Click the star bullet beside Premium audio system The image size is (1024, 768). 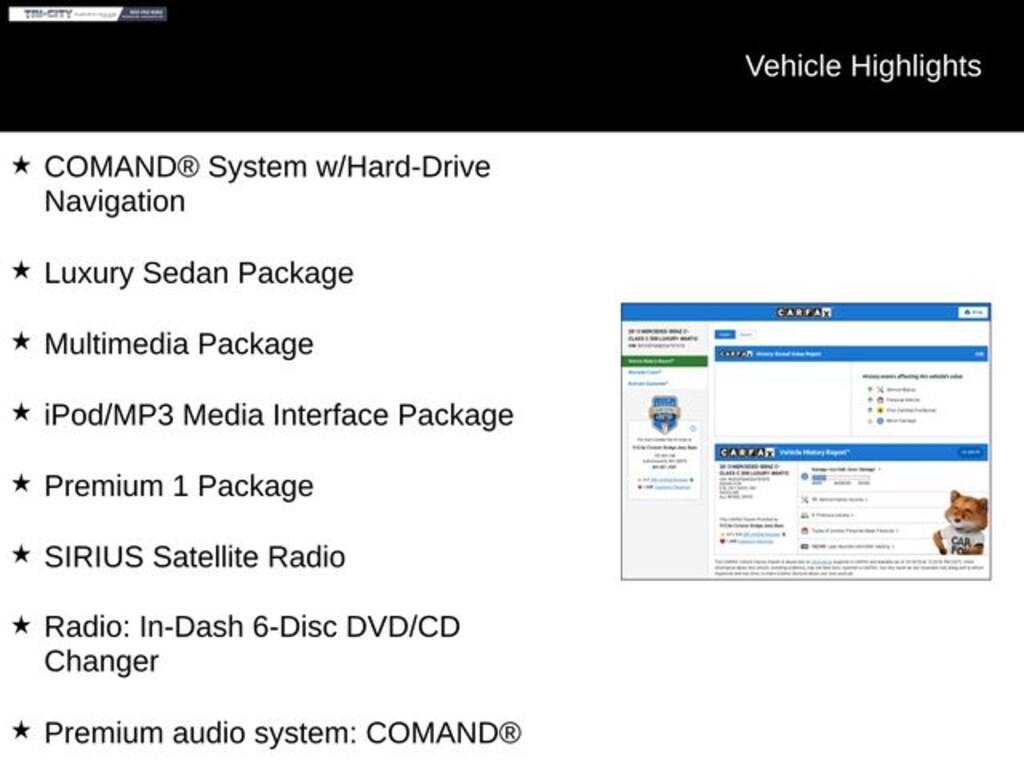[x=21, y=731]
